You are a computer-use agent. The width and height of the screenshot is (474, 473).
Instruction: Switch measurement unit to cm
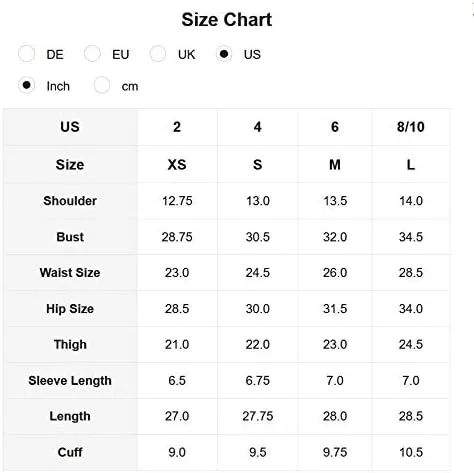click(x=102, y=86)
